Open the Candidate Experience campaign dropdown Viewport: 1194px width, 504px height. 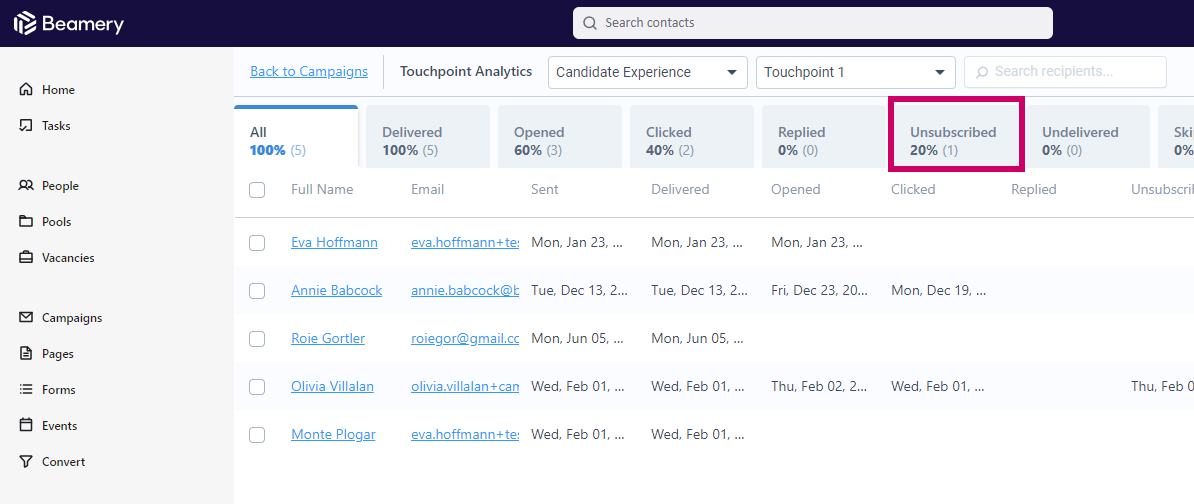648,72
